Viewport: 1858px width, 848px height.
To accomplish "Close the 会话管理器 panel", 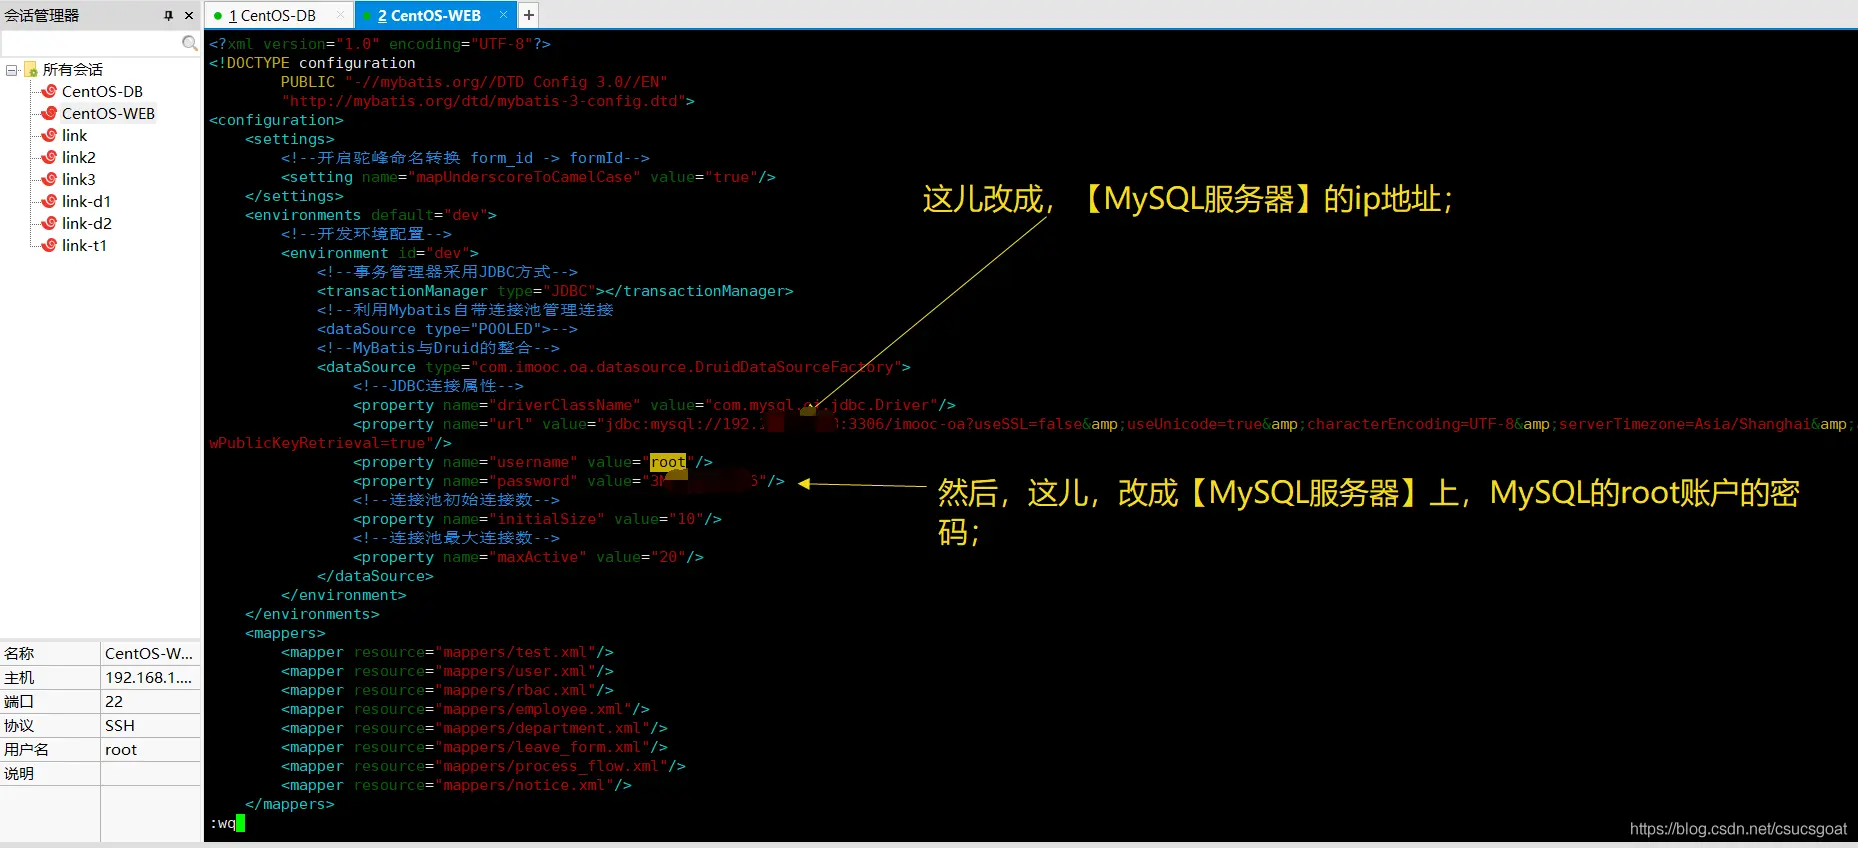I will click(189, 15).
